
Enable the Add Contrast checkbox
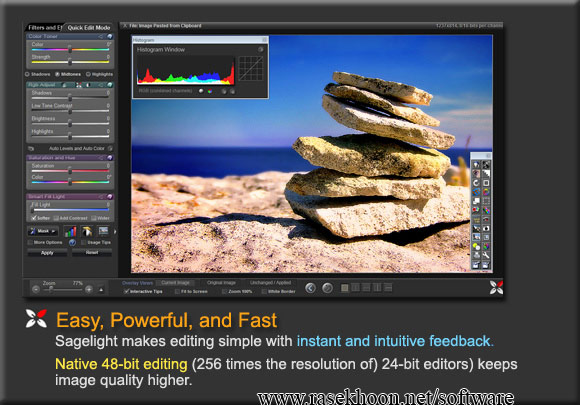point(56,218)
